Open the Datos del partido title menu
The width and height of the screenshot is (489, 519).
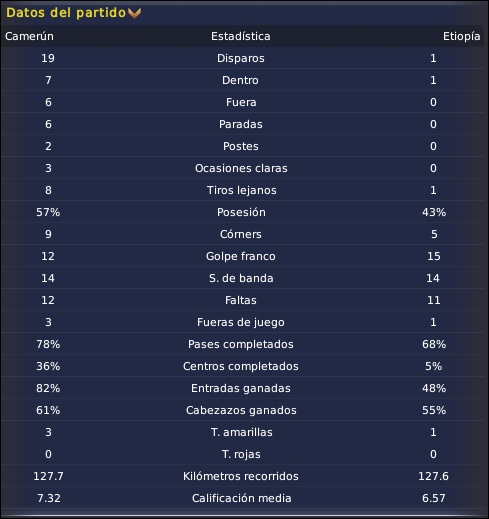tap(66, 13)
